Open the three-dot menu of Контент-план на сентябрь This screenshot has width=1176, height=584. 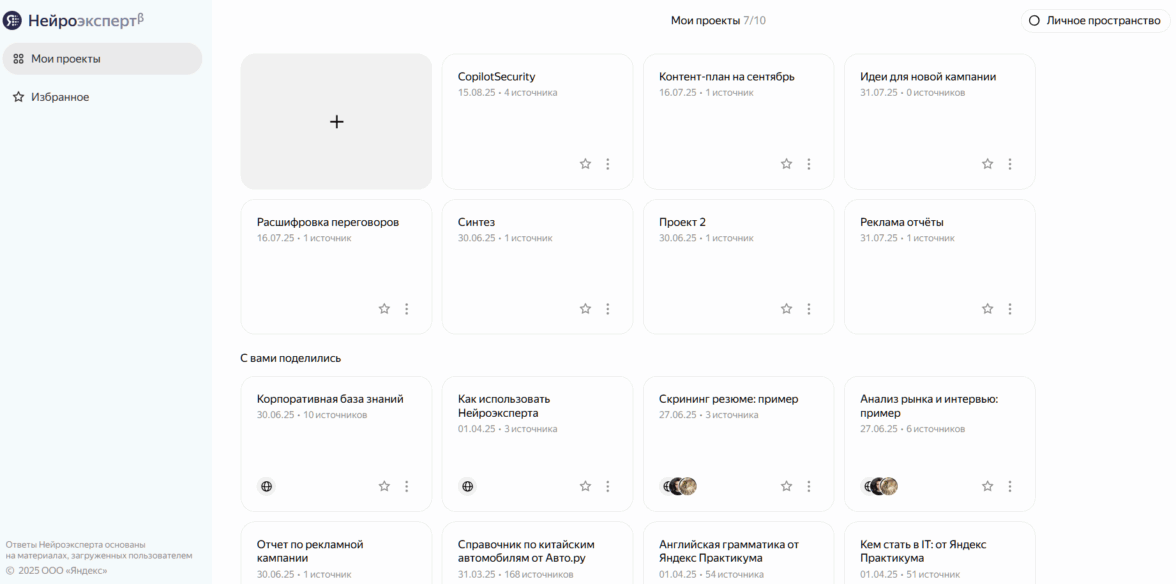[x=808, y=163]
